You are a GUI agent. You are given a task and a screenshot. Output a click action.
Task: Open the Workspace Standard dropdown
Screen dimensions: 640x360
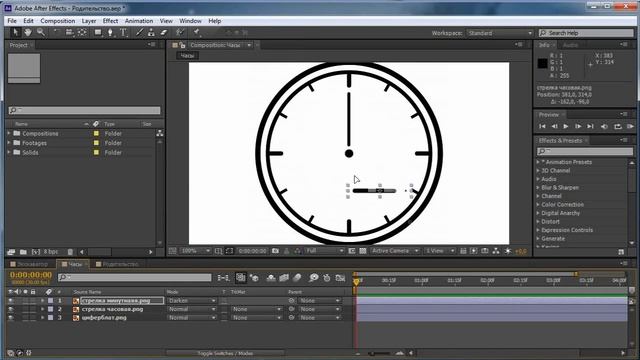pos(500,33)
